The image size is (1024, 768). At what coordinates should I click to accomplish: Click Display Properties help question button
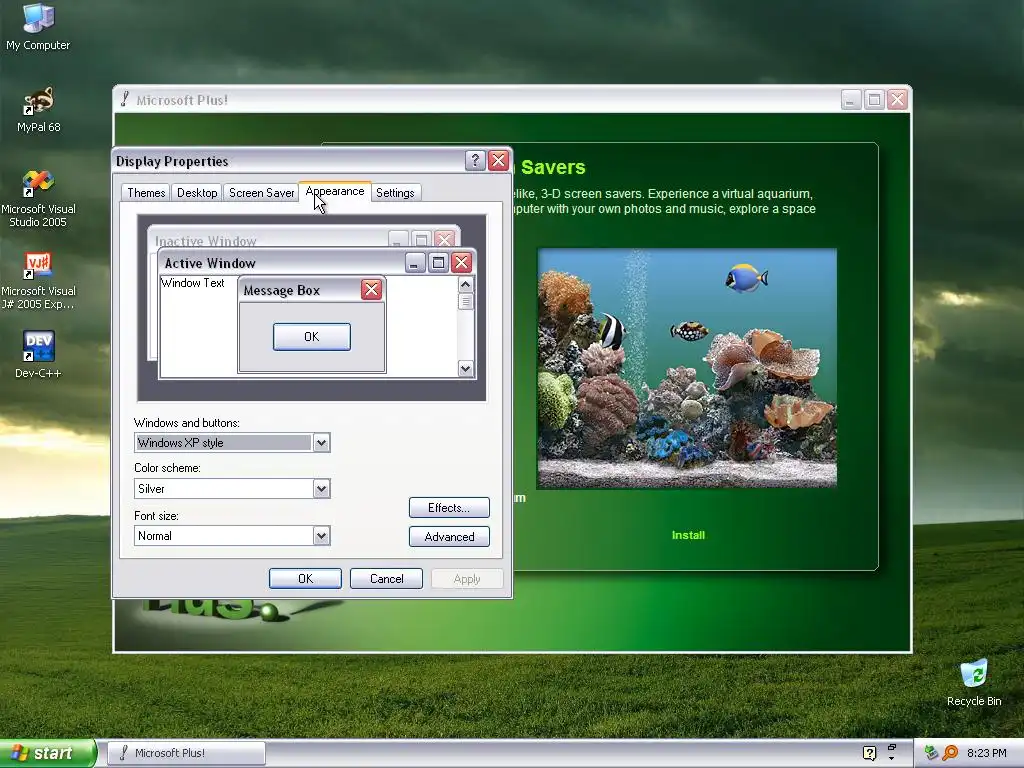coord(475,160)
